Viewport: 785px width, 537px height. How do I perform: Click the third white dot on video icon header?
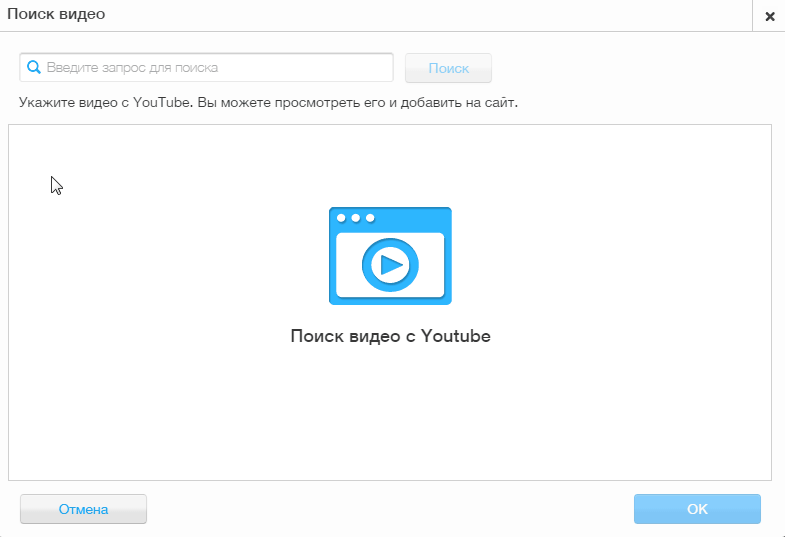coord(370,218)
